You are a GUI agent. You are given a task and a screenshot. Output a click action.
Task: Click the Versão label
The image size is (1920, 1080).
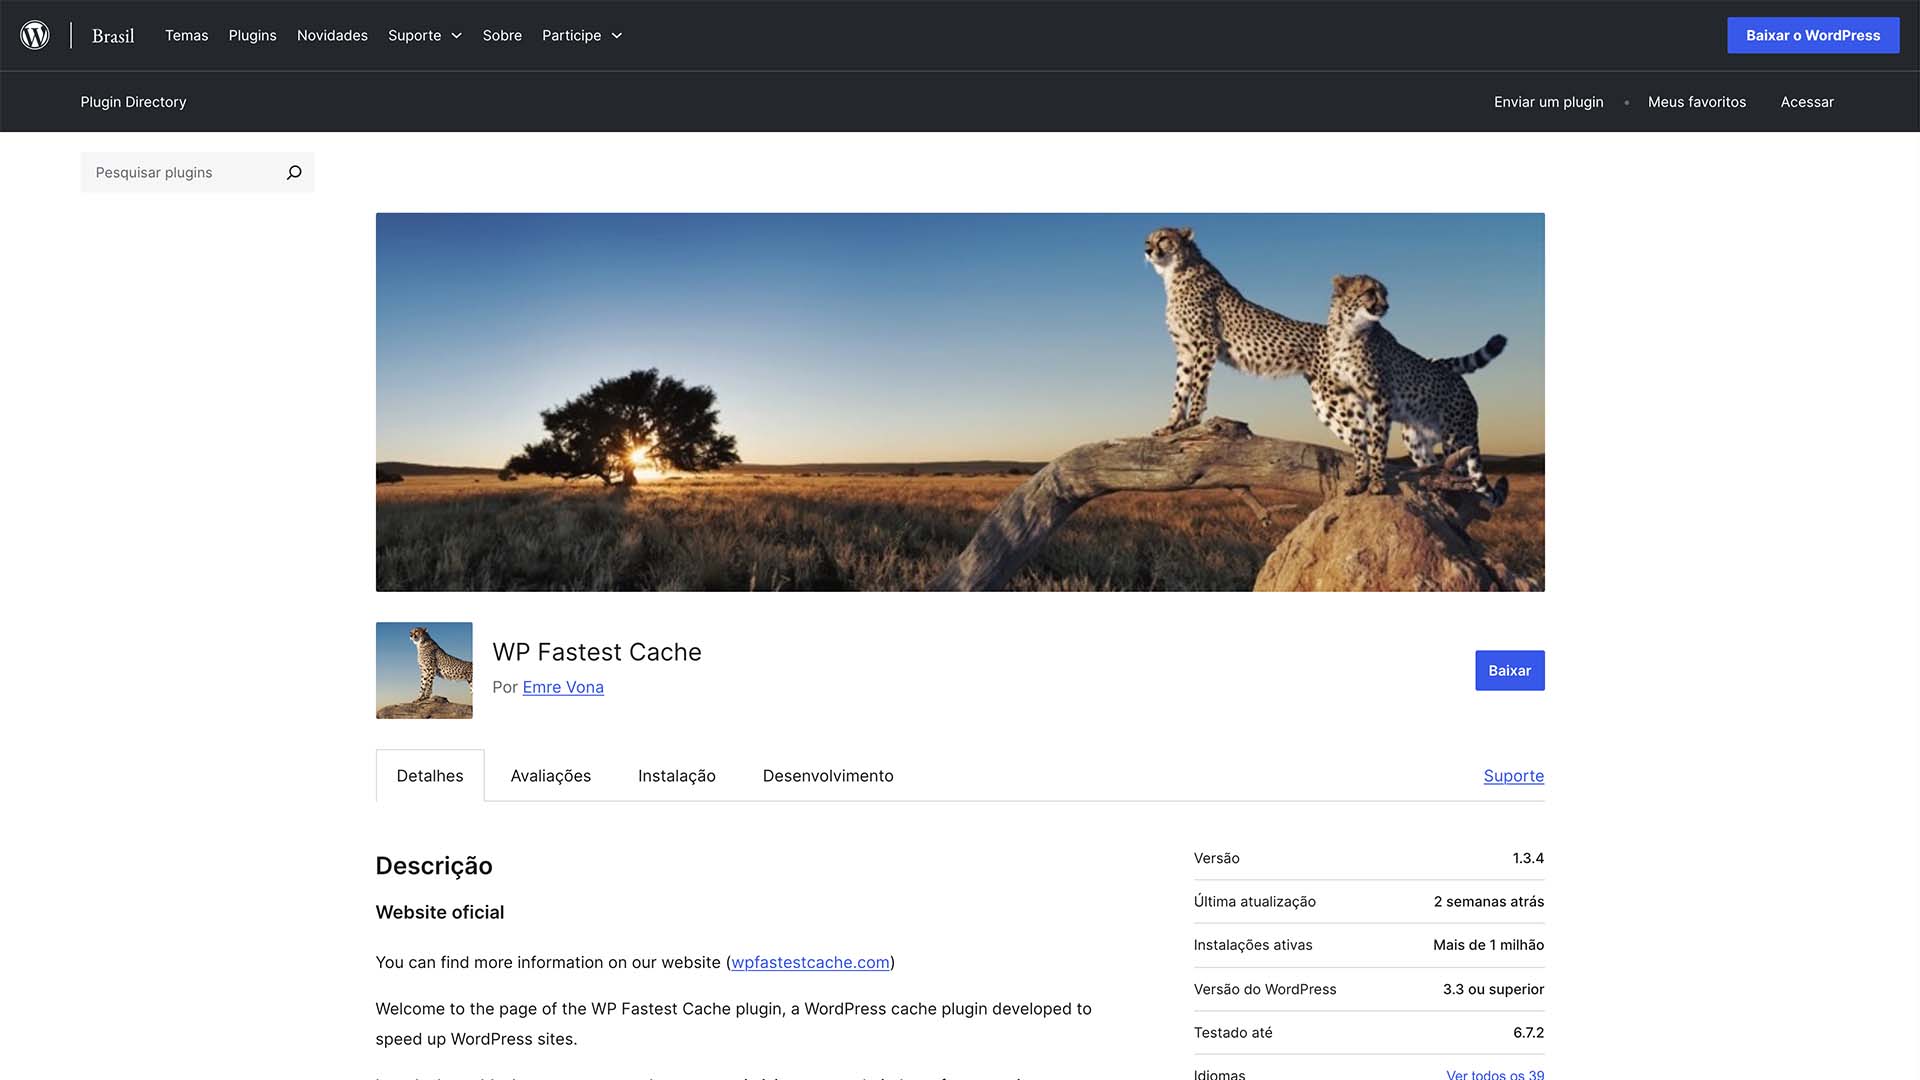coord(1216,858)
